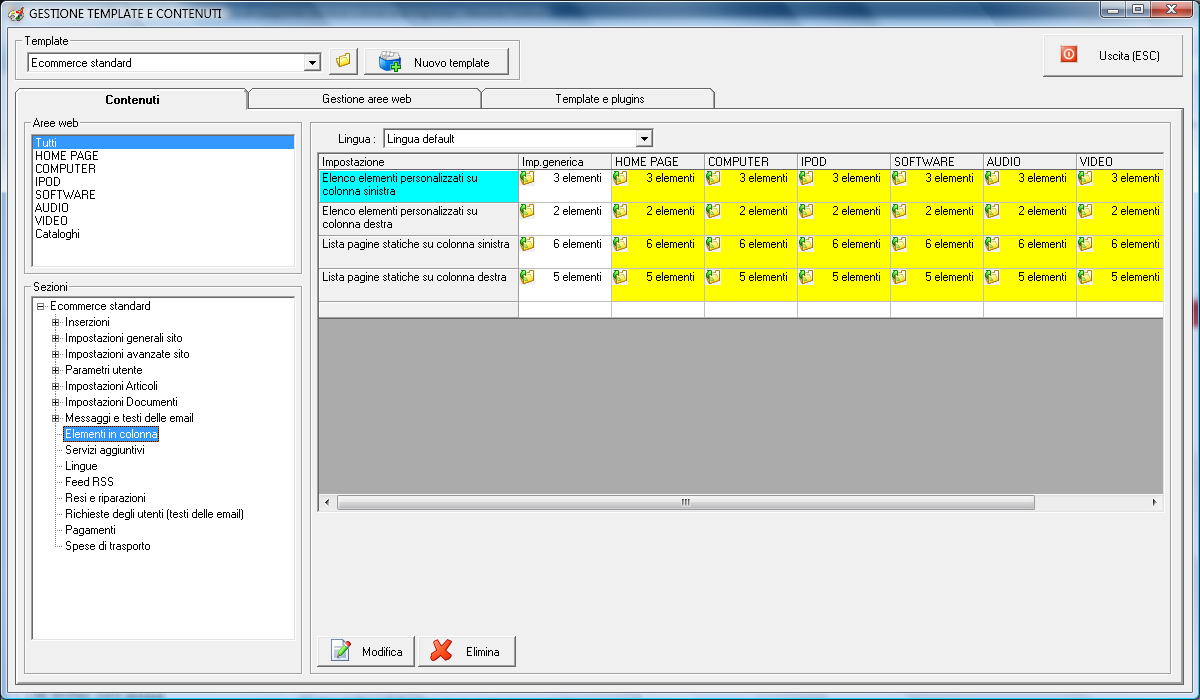Open the Ecommerce standard template dropdown

[313, 63]
